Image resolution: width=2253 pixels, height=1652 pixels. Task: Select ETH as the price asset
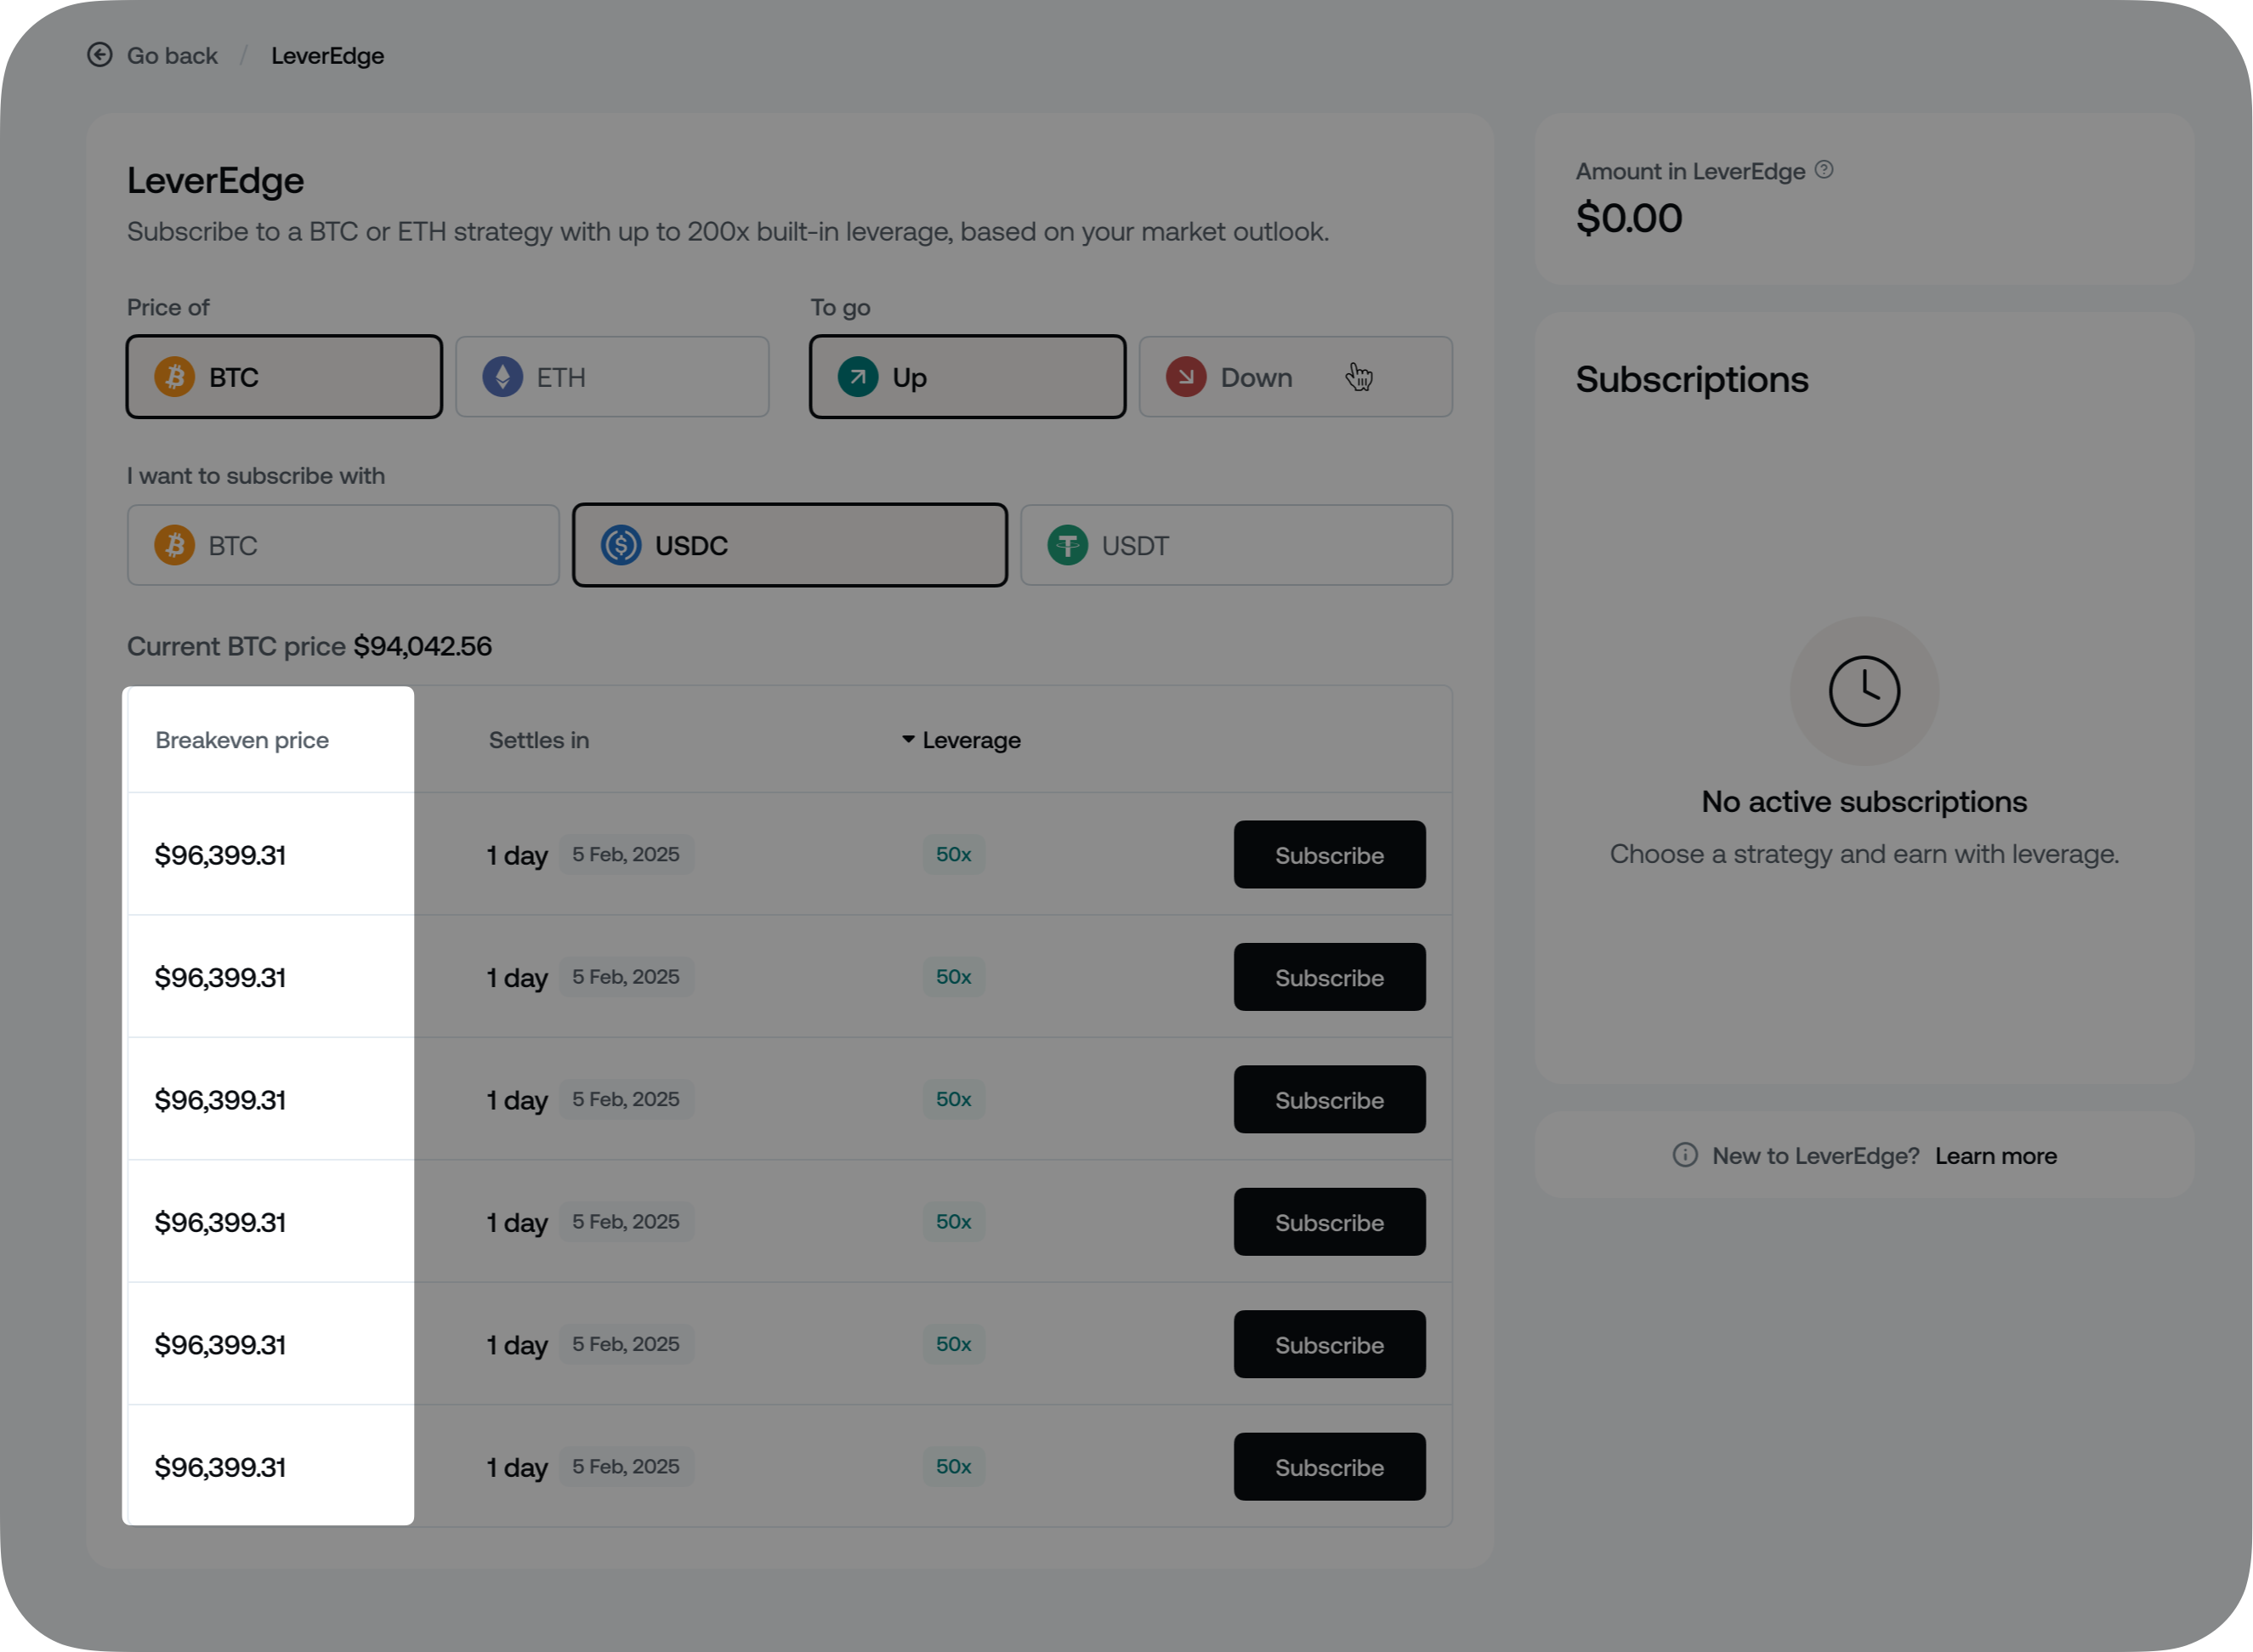pos(612,377)
